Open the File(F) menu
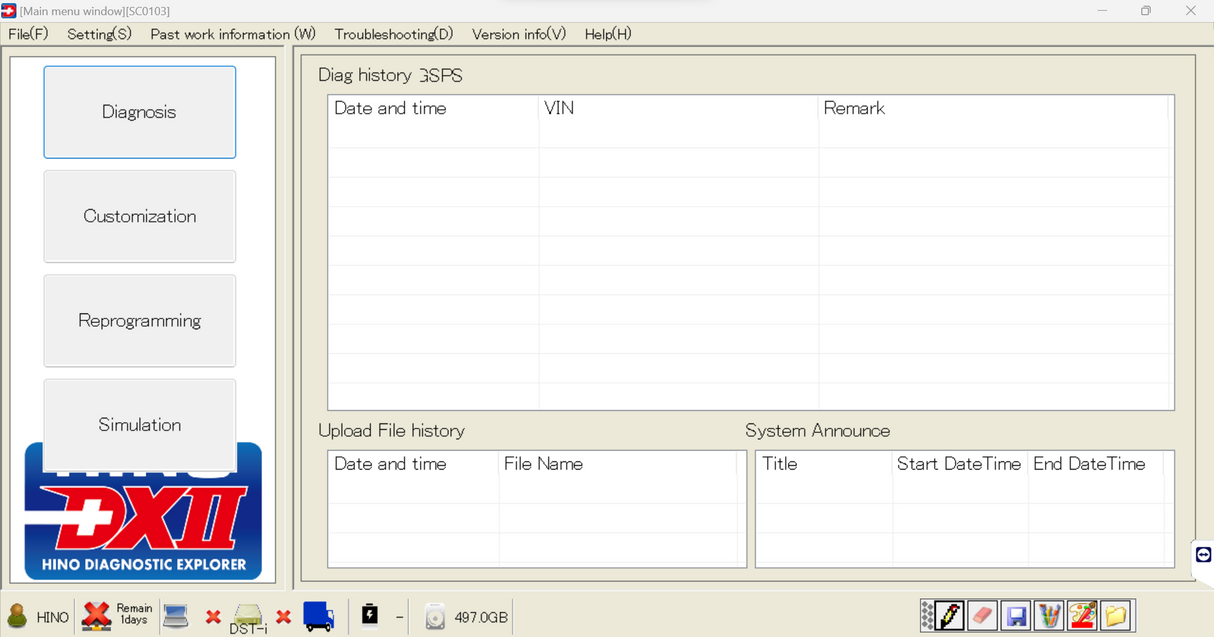 (28, 34)
